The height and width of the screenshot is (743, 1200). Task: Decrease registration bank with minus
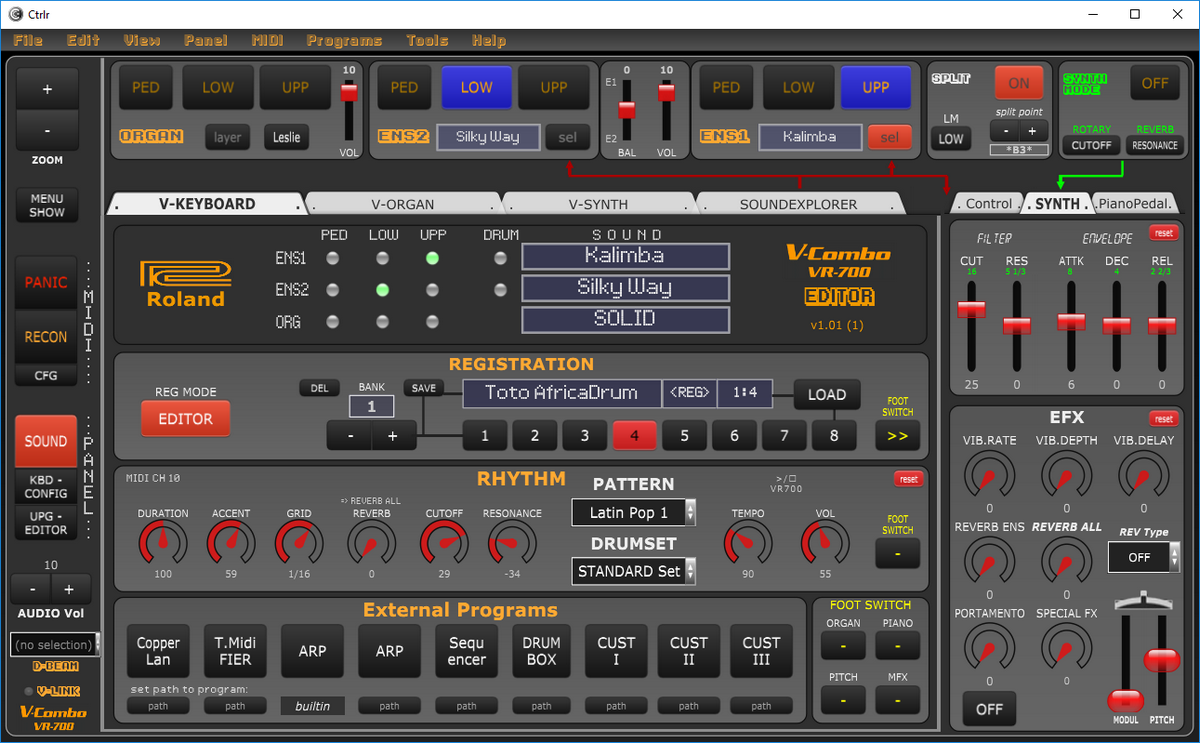click(350, 435)
